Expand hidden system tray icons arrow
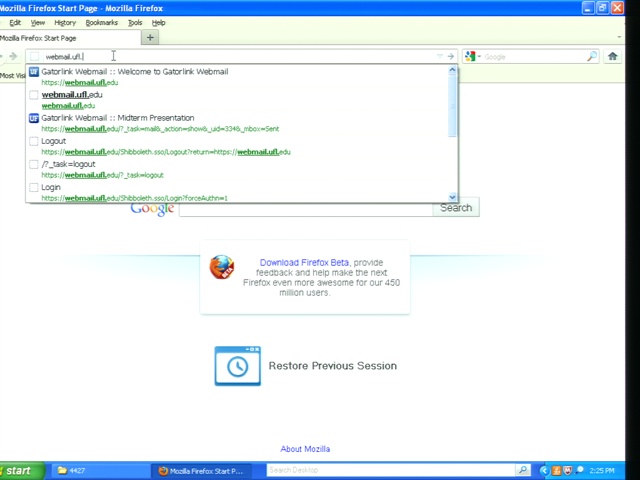Viewport: 640px width, 480px height. (543, 471)
